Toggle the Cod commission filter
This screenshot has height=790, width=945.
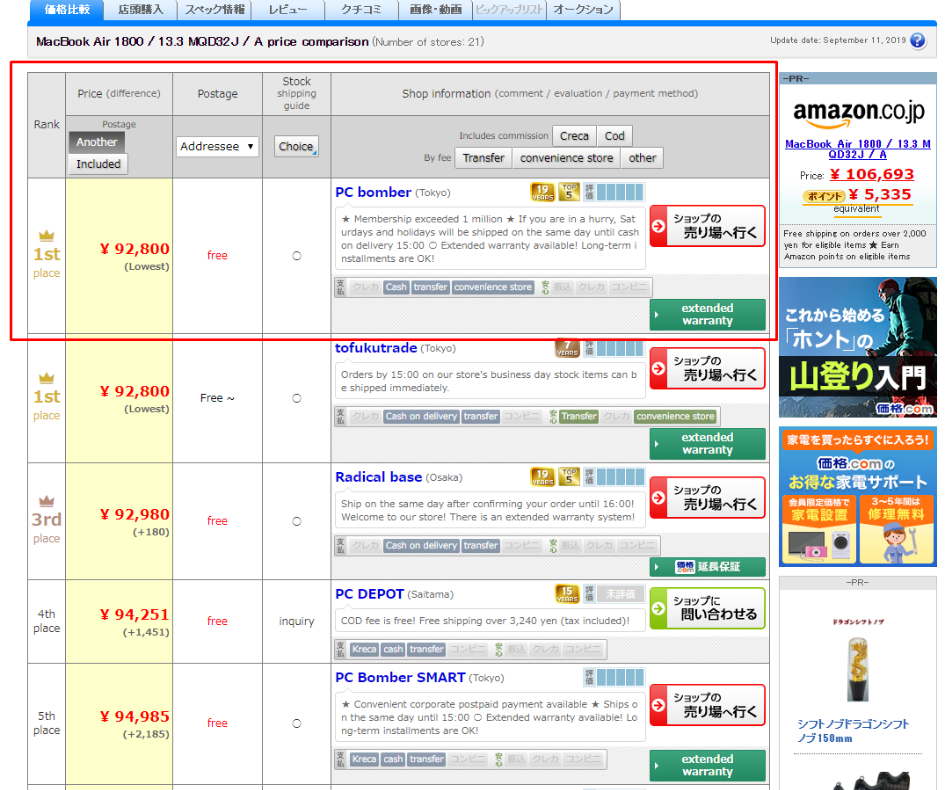[615, 136]
